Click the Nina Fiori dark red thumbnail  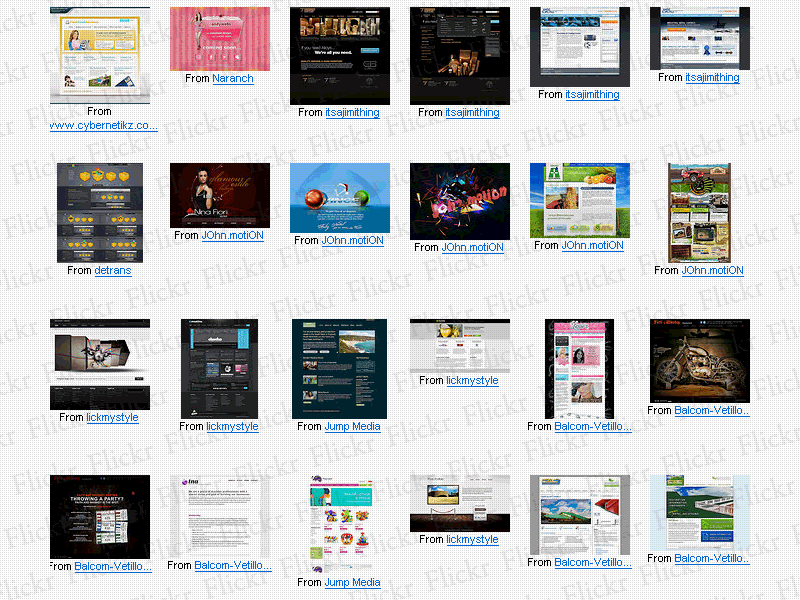(x=220, y=196)
